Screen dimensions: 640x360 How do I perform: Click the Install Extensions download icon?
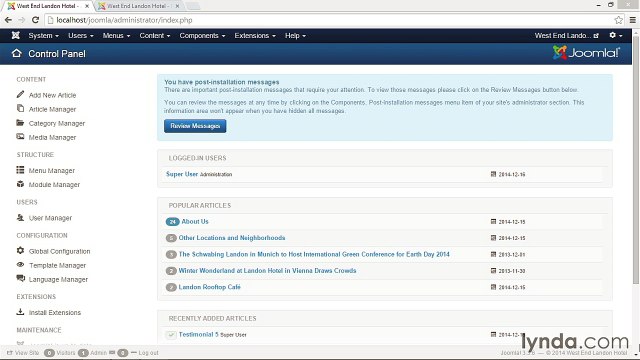[20, 312]
